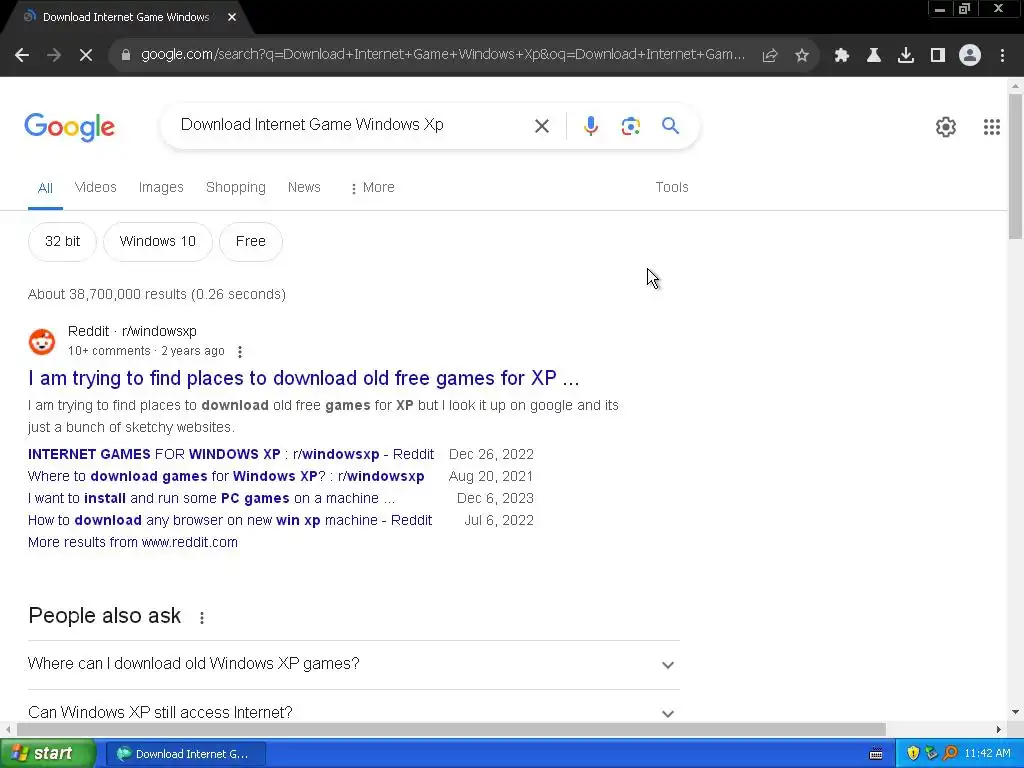This screenshot has height=768, width=1024.
Task: Click the horizontal scroll right arrow
Action: point(999,729)
